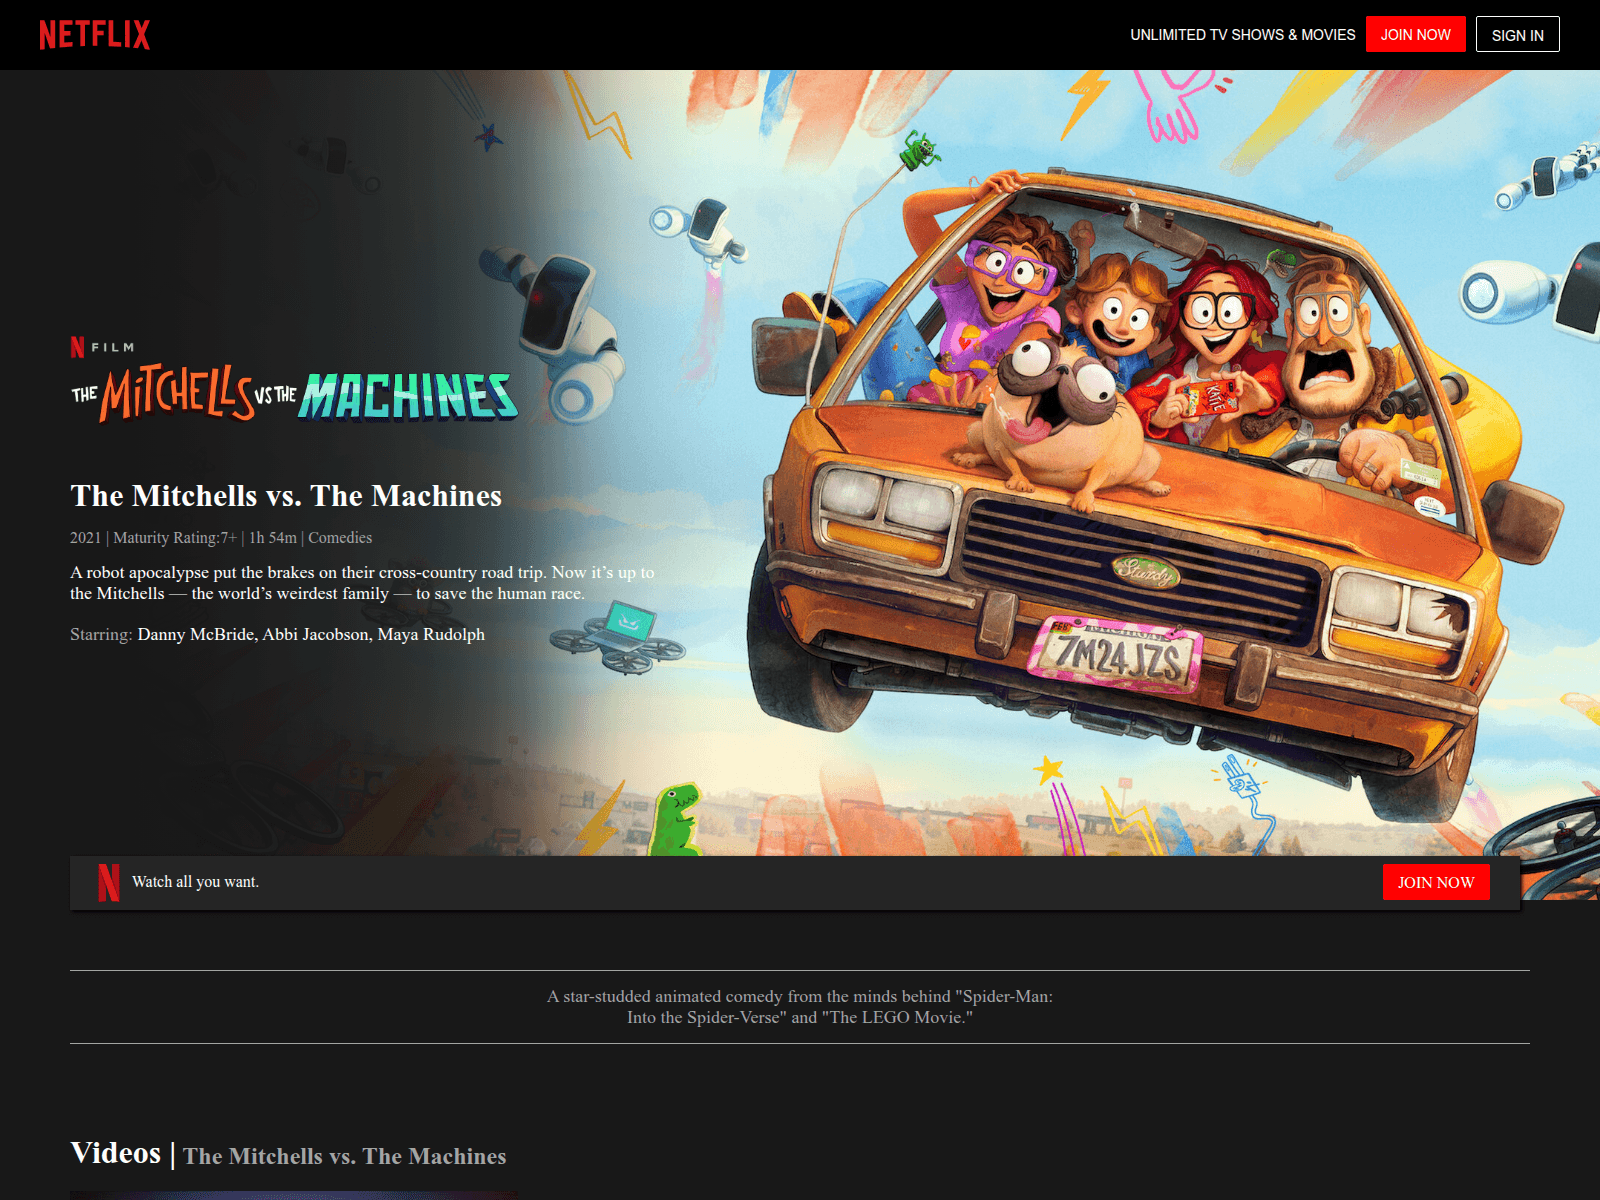
Task: Click the 1h 54m runtime text
Action: click(x=273, y=538)
